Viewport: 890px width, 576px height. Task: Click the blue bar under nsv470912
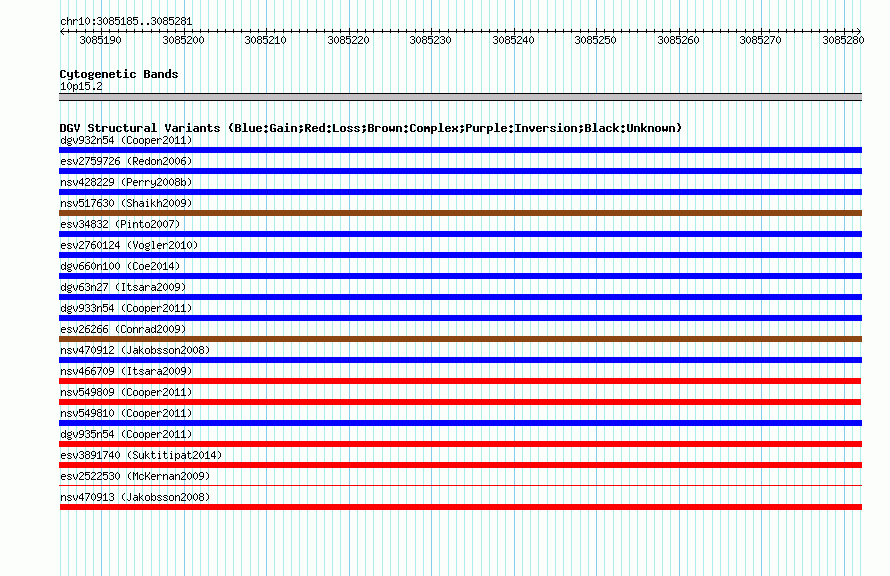(x=460, y=360)
